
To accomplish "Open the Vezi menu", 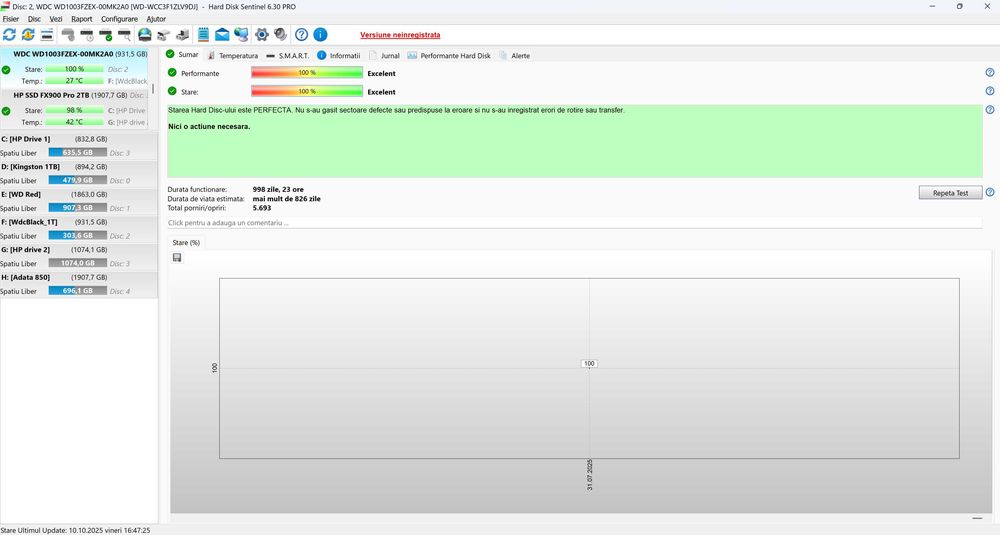I will click(x=56, y=19).
